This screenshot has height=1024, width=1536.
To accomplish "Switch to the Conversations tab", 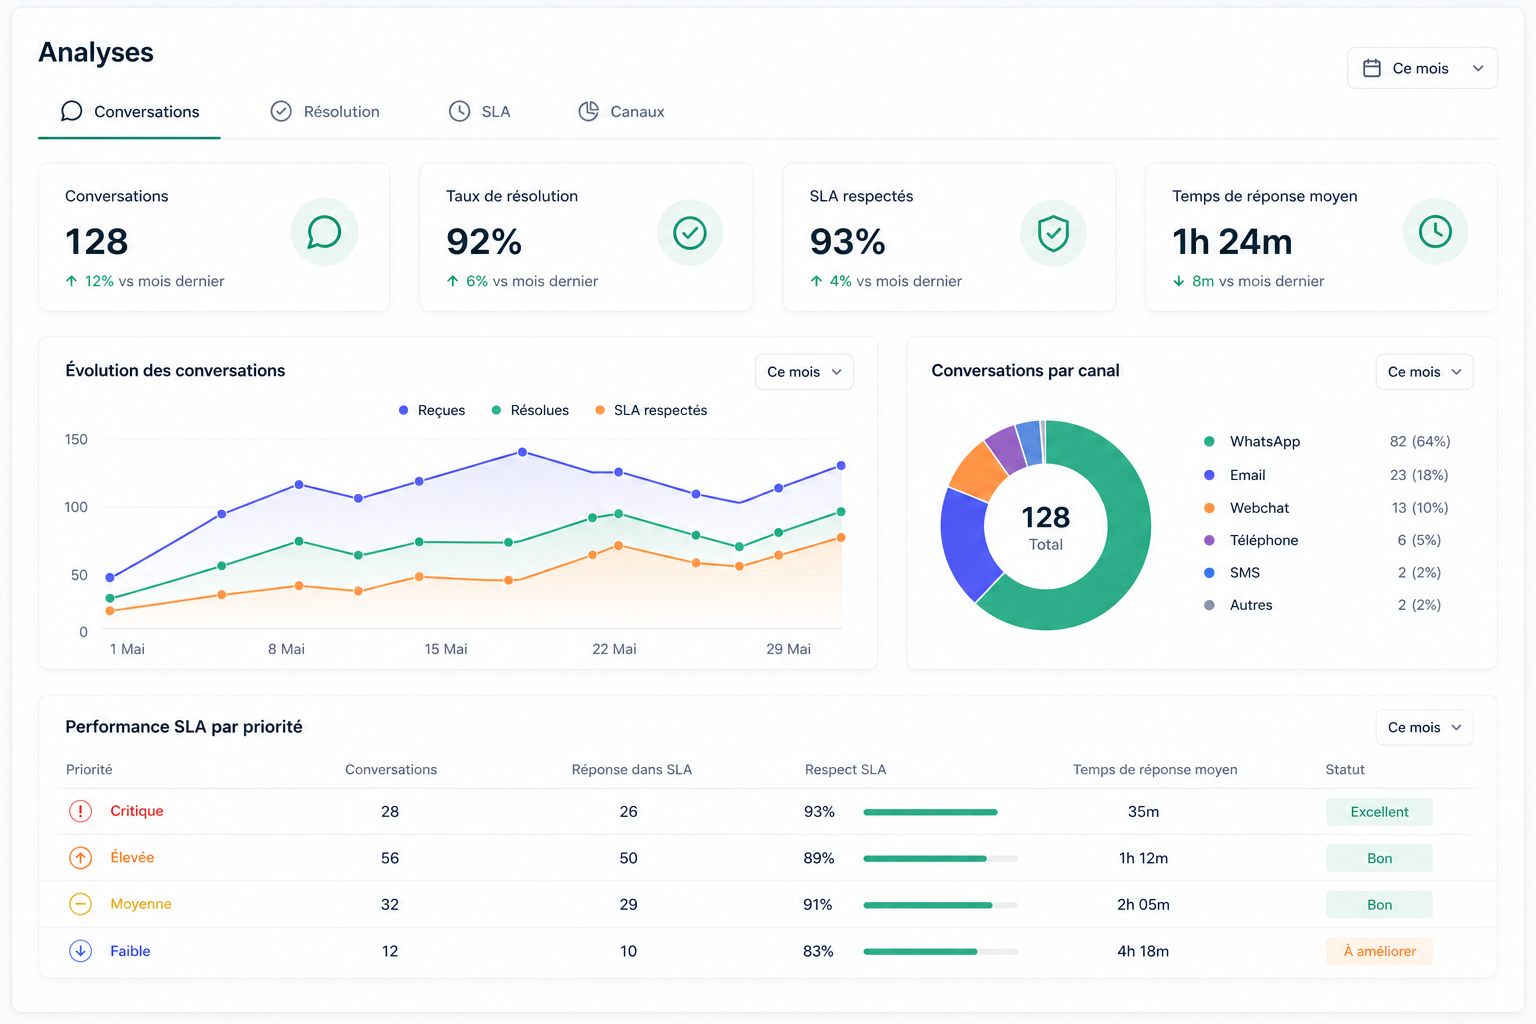I will click(x=129, y=112).
